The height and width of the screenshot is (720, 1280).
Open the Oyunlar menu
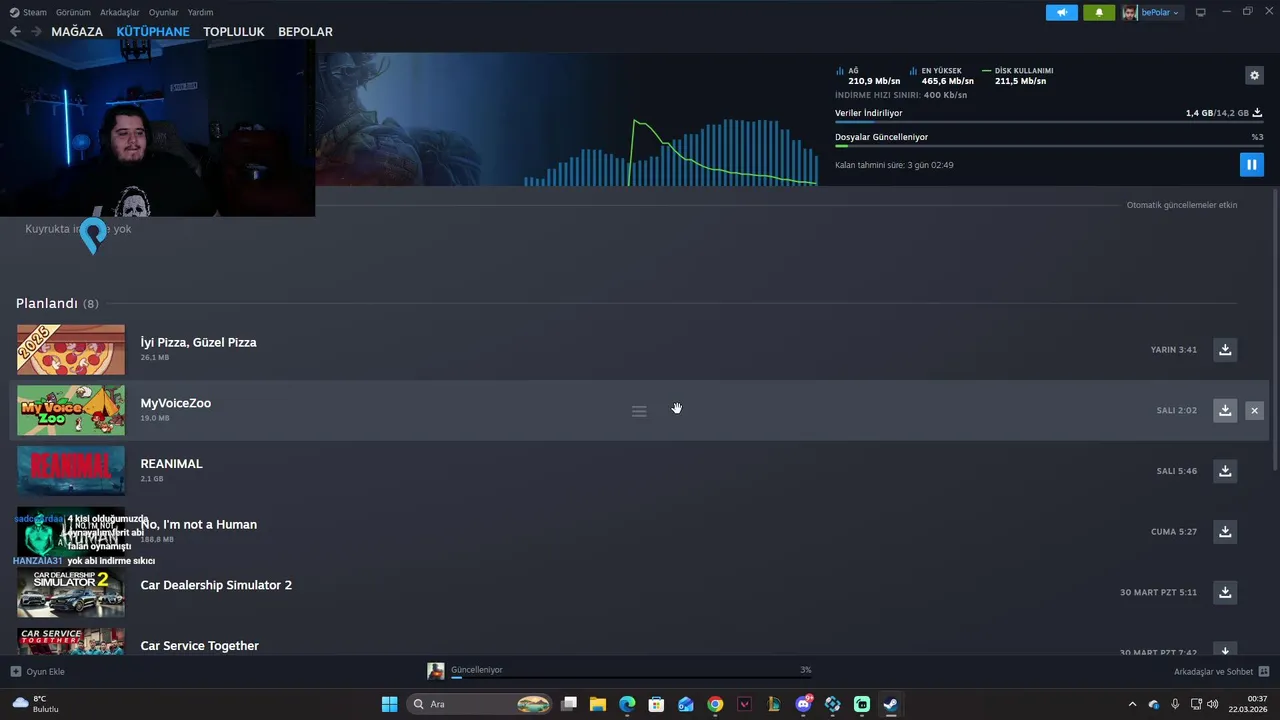[x=164, y=12]
